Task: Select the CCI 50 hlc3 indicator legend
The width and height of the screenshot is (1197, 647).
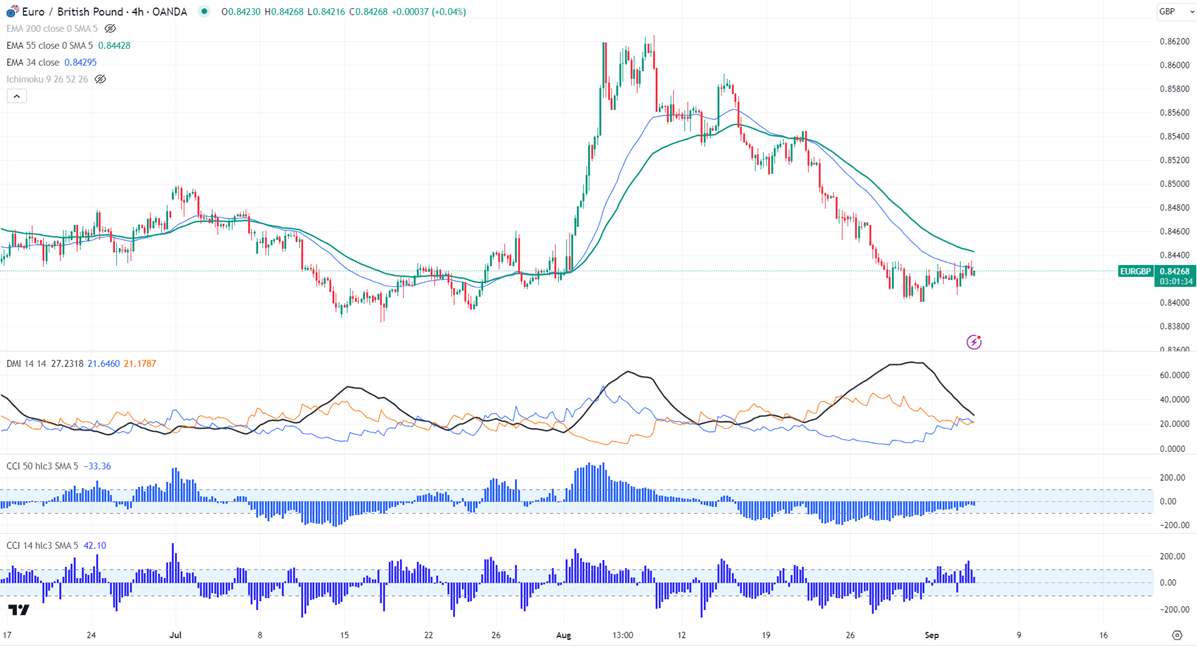Action: pyautogui.click(x=42, y=466)
